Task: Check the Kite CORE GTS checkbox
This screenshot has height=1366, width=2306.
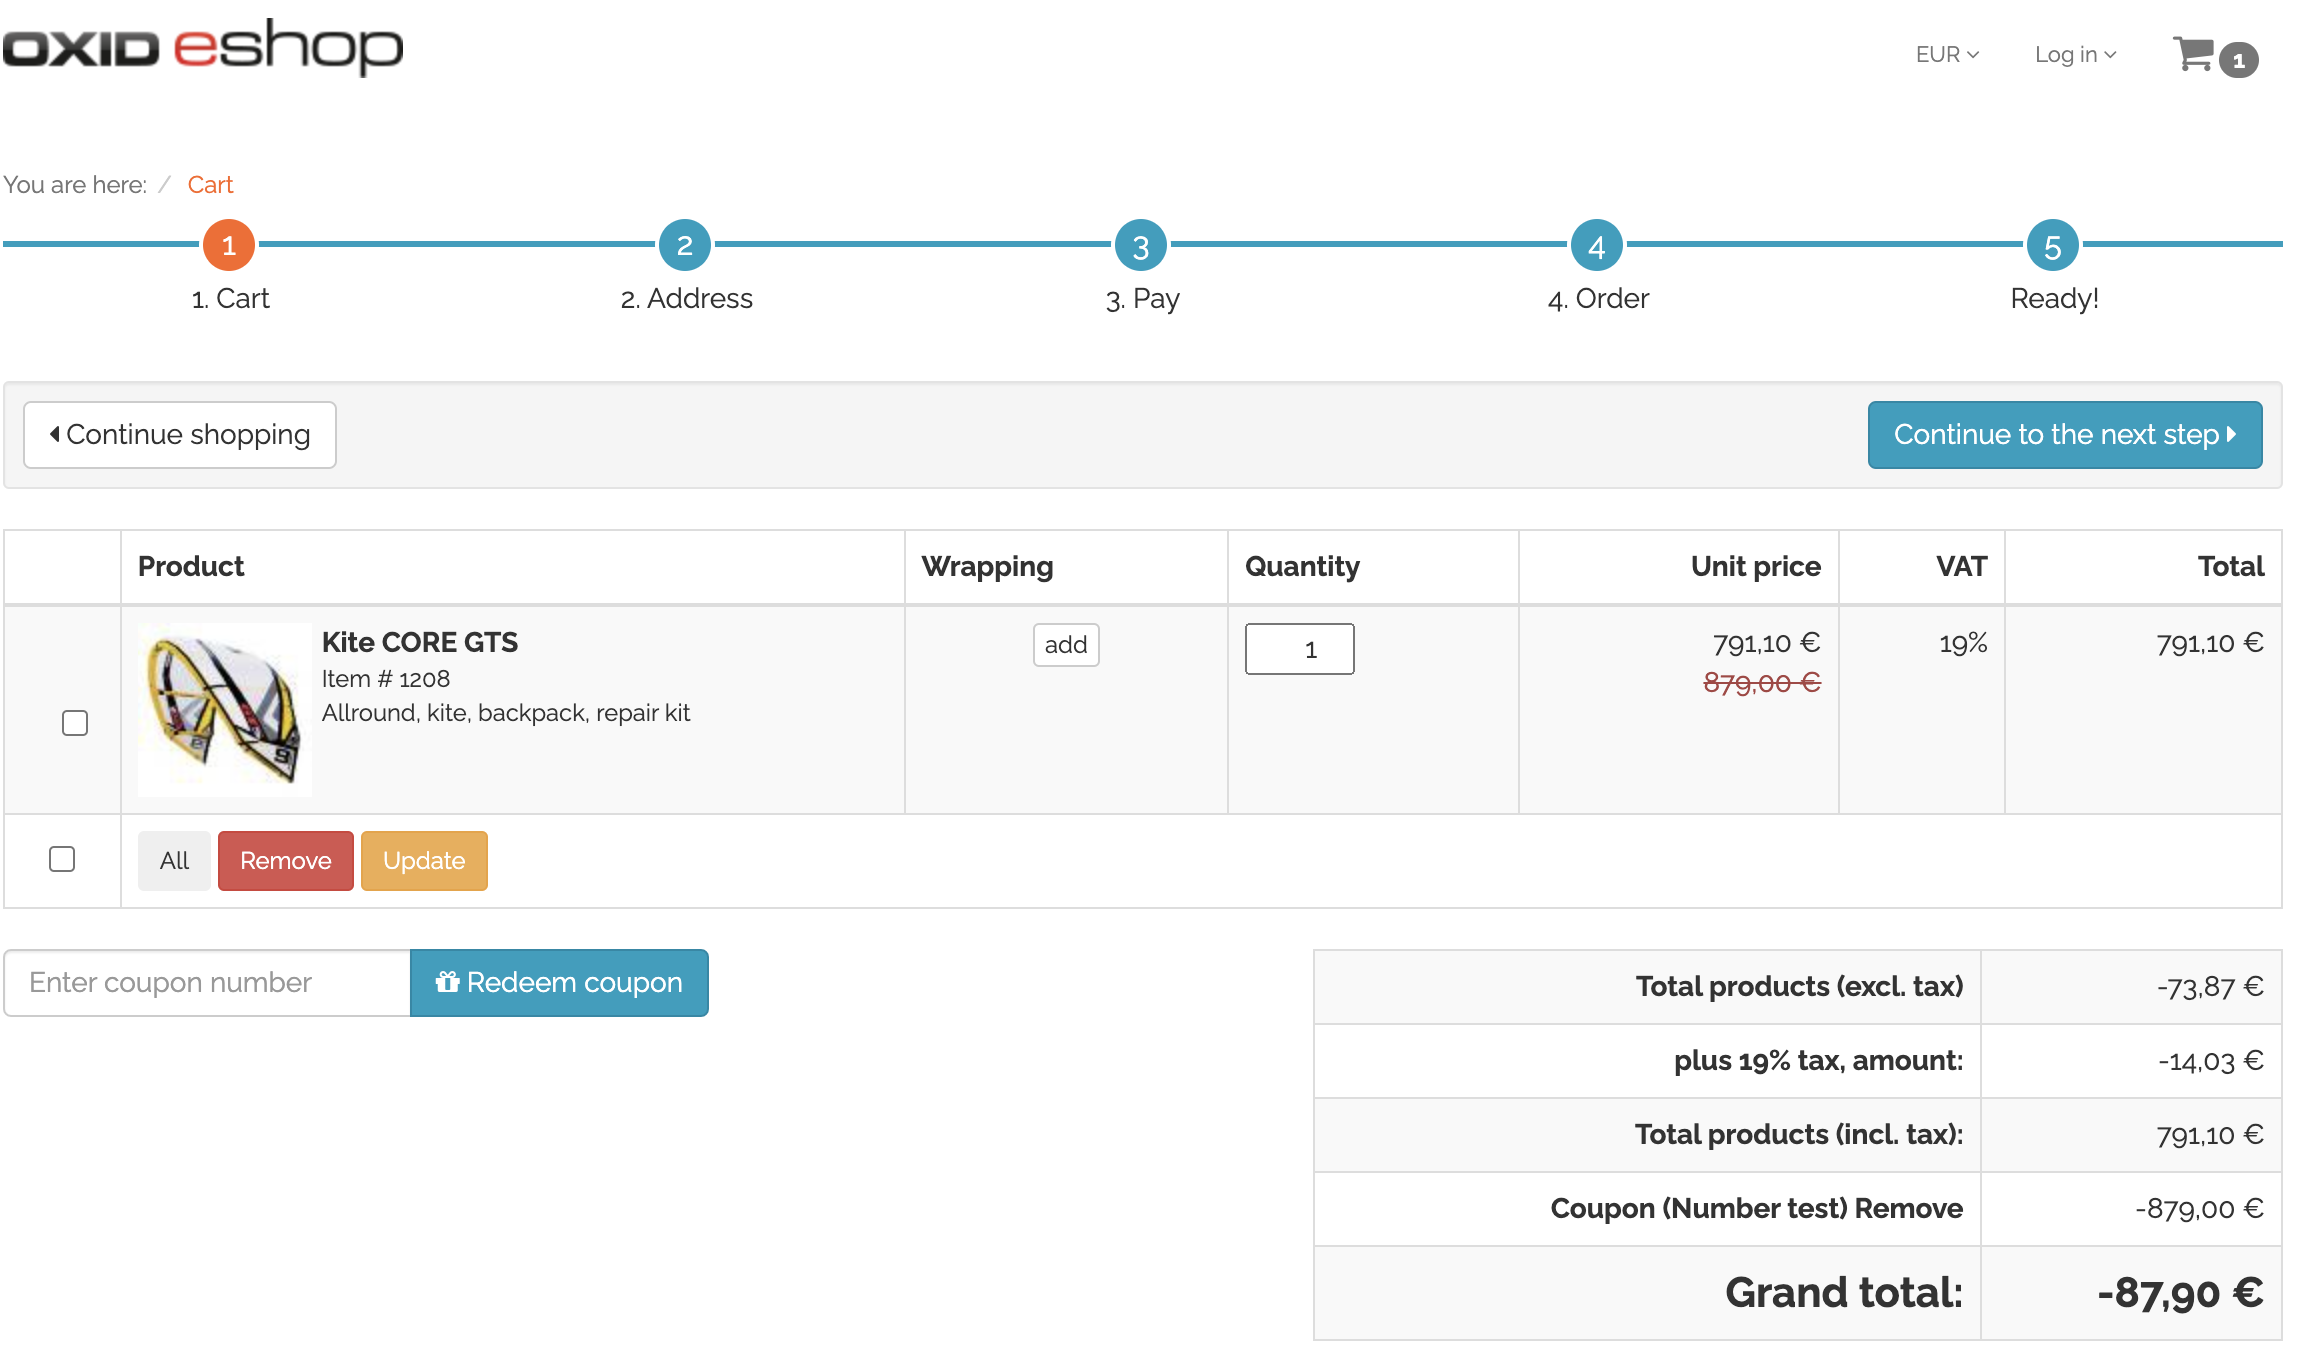Action: 75,723
